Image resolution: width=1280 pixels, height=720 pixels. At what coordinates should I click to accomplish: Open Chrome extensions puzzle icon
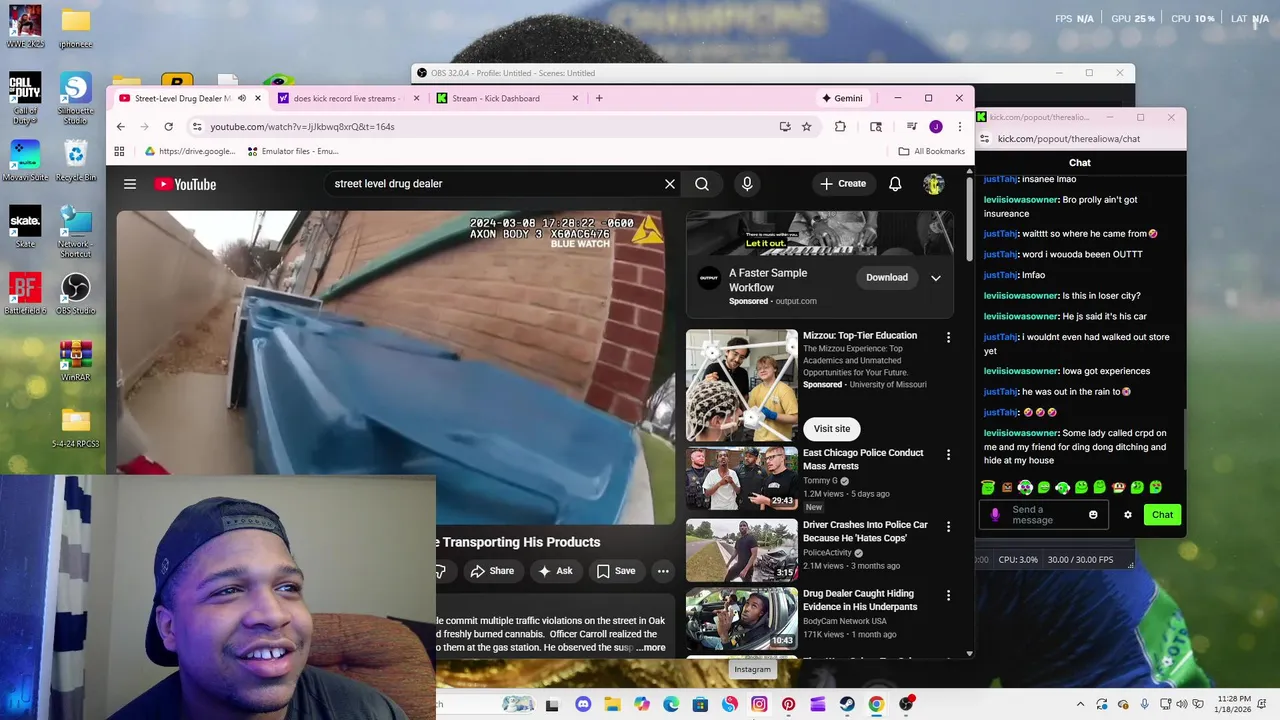pos(840,127)
